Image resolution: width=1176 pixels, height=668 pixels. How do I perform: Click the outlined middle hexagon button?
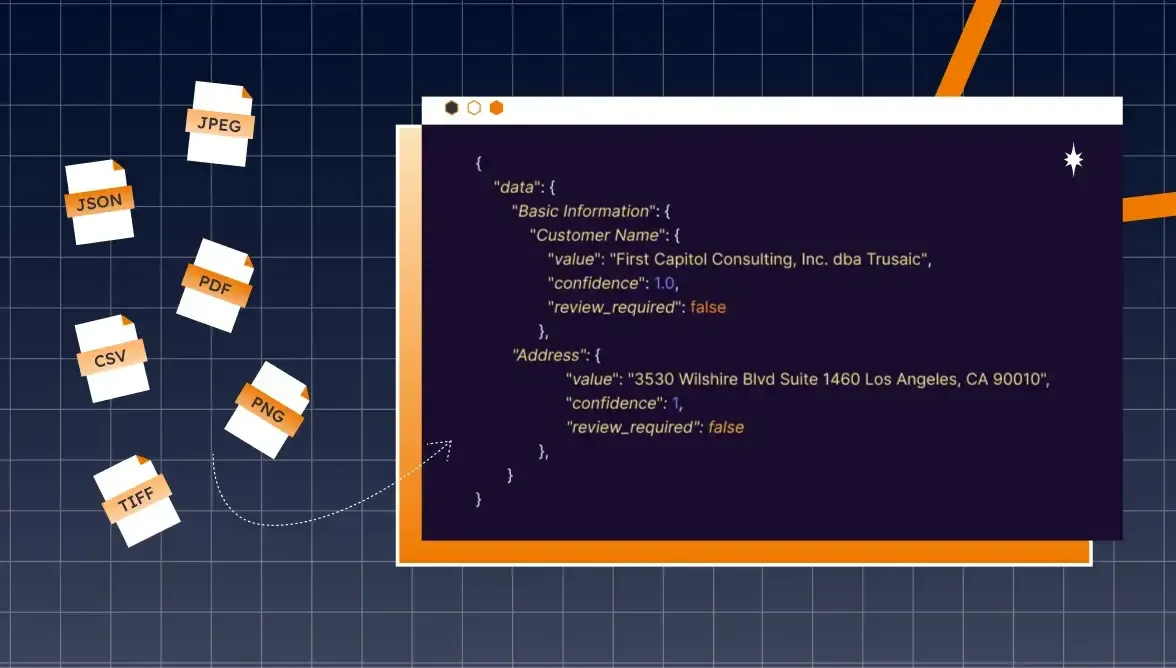474,108
